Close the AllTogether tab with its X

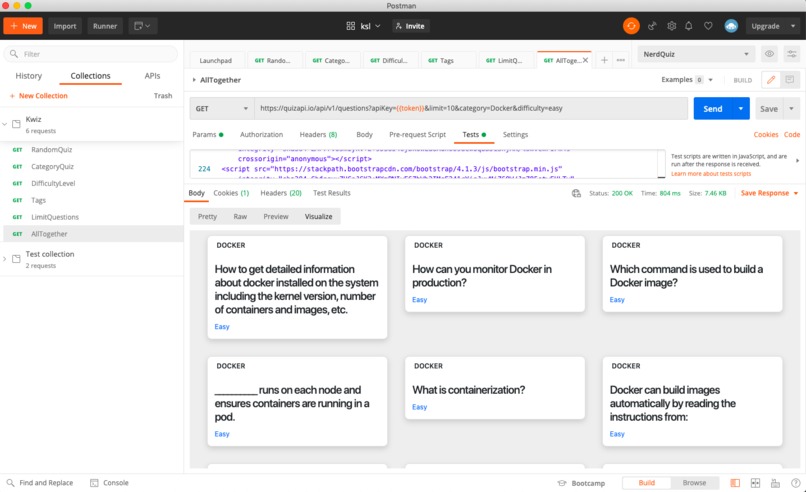[585, 60]
